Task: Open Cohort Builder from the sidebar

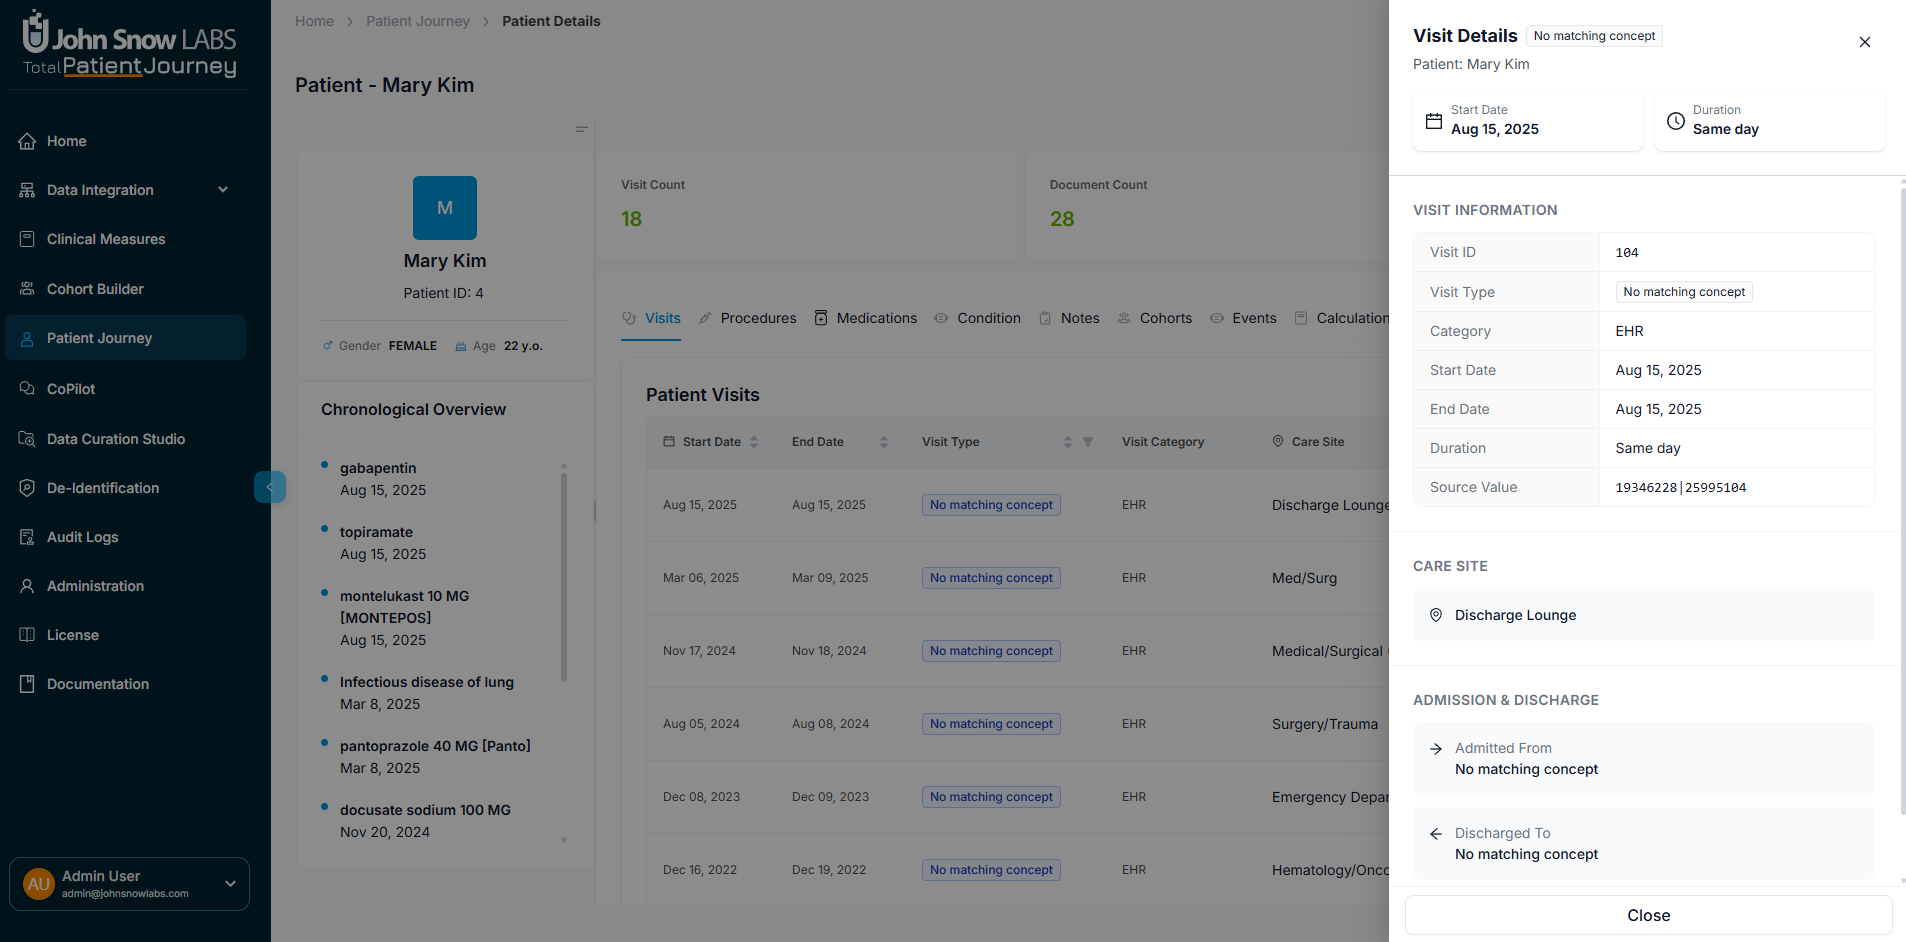Action: [95, 288]
